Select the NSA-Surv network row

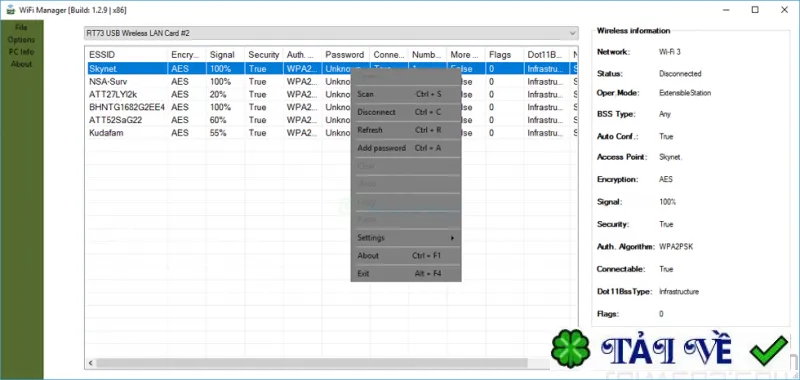tap(332, 82)
